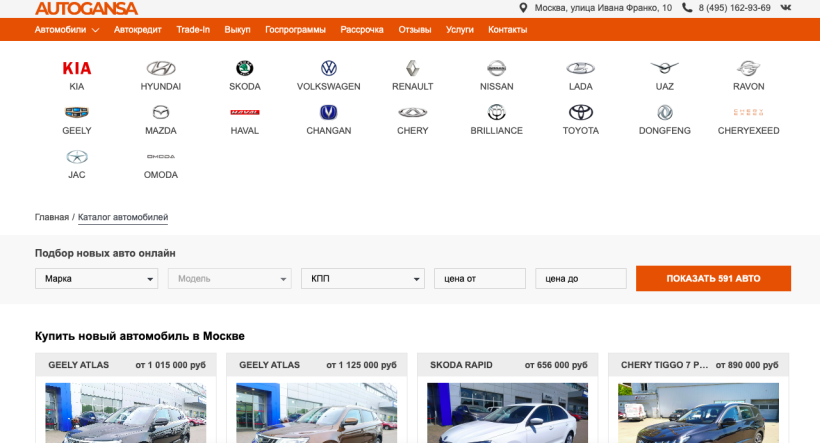Viewport: 820px width, 443px height.
Task: Open the Марка dropdown
Action: coord(96,279)
